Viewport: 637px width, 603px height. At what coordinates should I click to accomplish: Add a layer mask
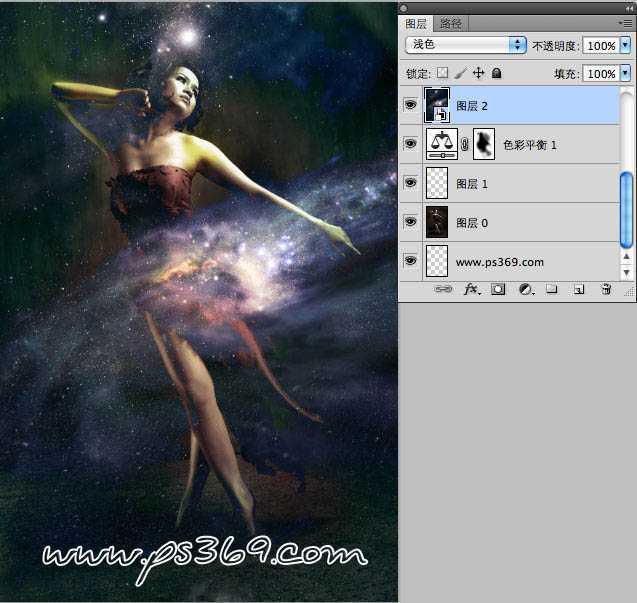(x=498, y=289)
